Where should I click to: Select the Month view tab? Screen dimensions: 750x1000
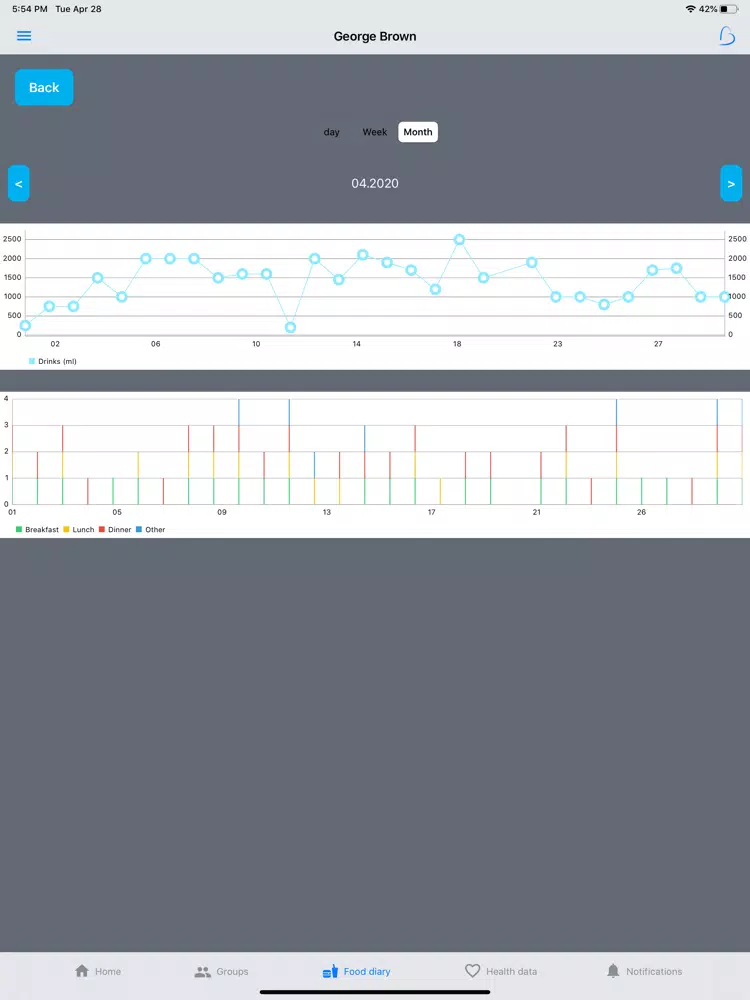[418, 132]
